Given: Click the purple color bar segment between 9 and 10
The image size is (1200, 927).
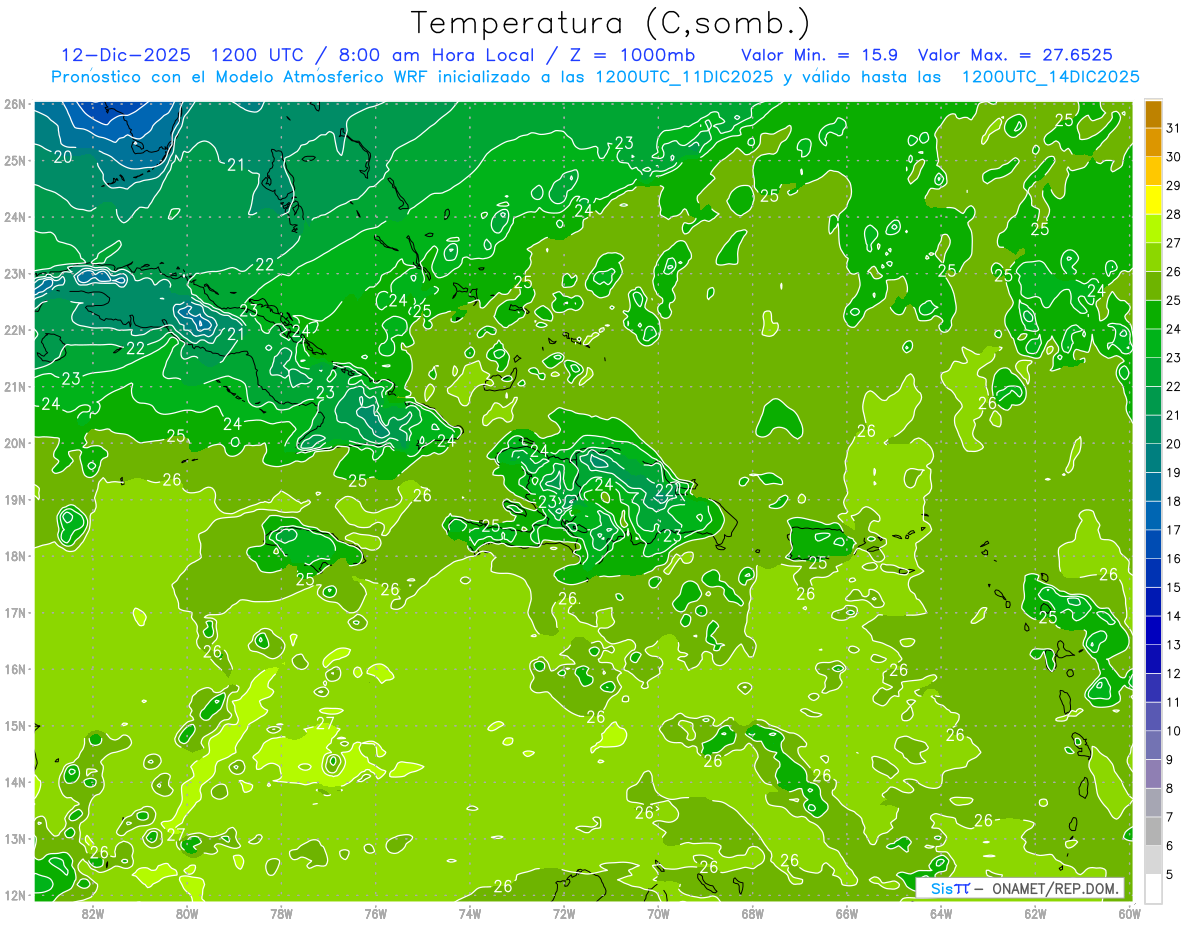Looking at the screenshot, I should coord(1153,747).
